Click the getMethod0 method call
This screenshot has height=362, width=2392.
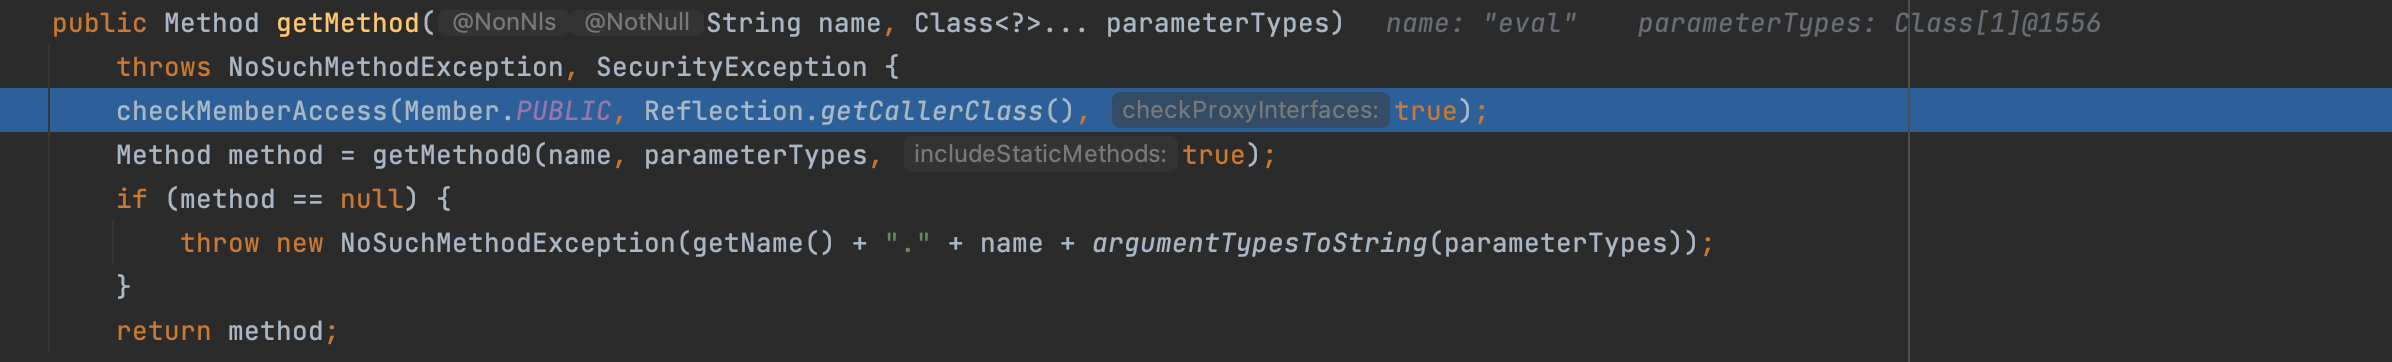point(452,155)
